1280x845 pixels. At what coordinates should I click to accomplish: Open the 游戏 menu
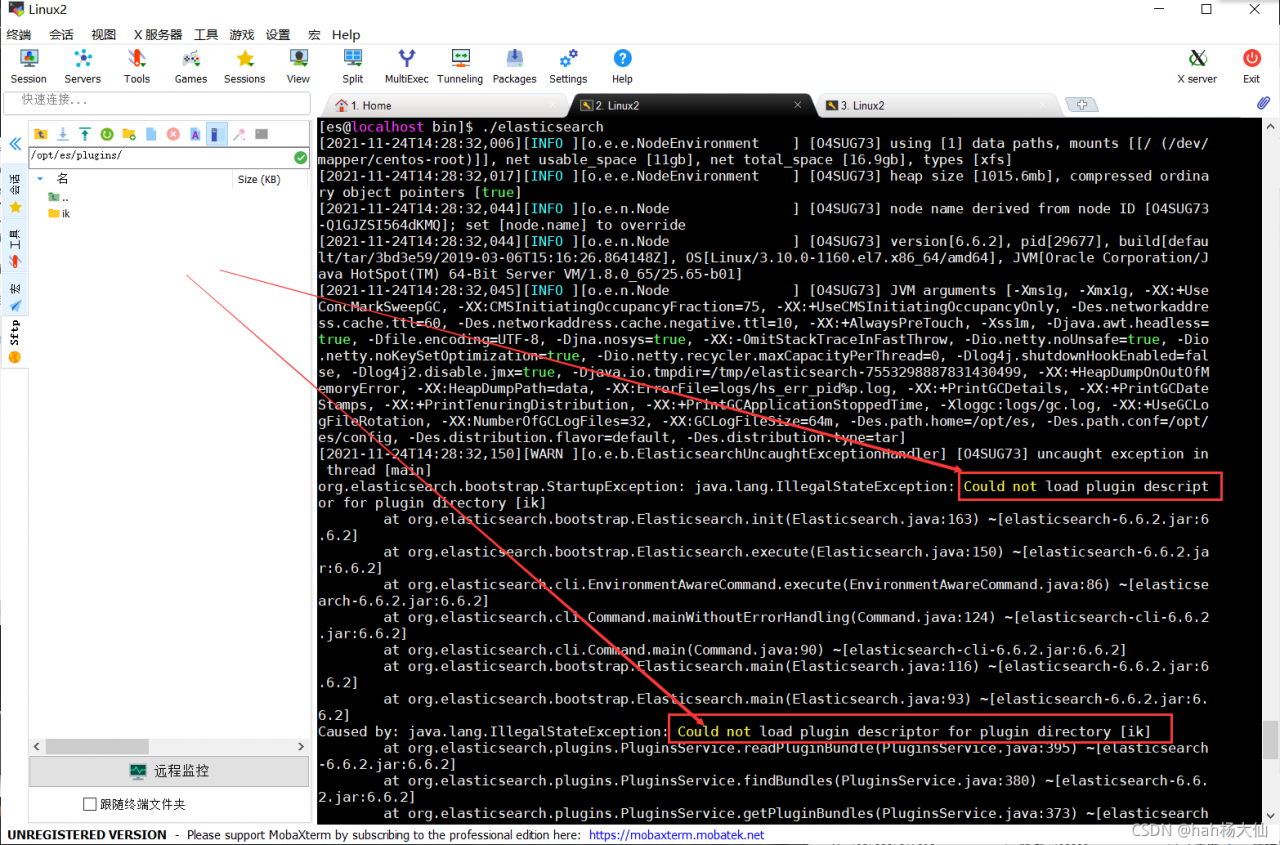[242, 34]
